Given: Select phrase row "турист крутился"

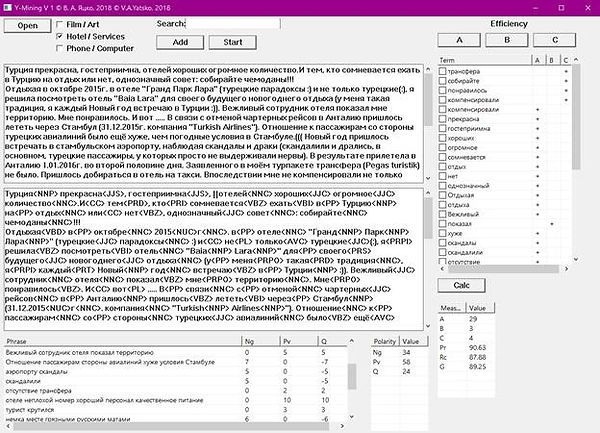Looking at the screenshot, I should click(176, 410).
